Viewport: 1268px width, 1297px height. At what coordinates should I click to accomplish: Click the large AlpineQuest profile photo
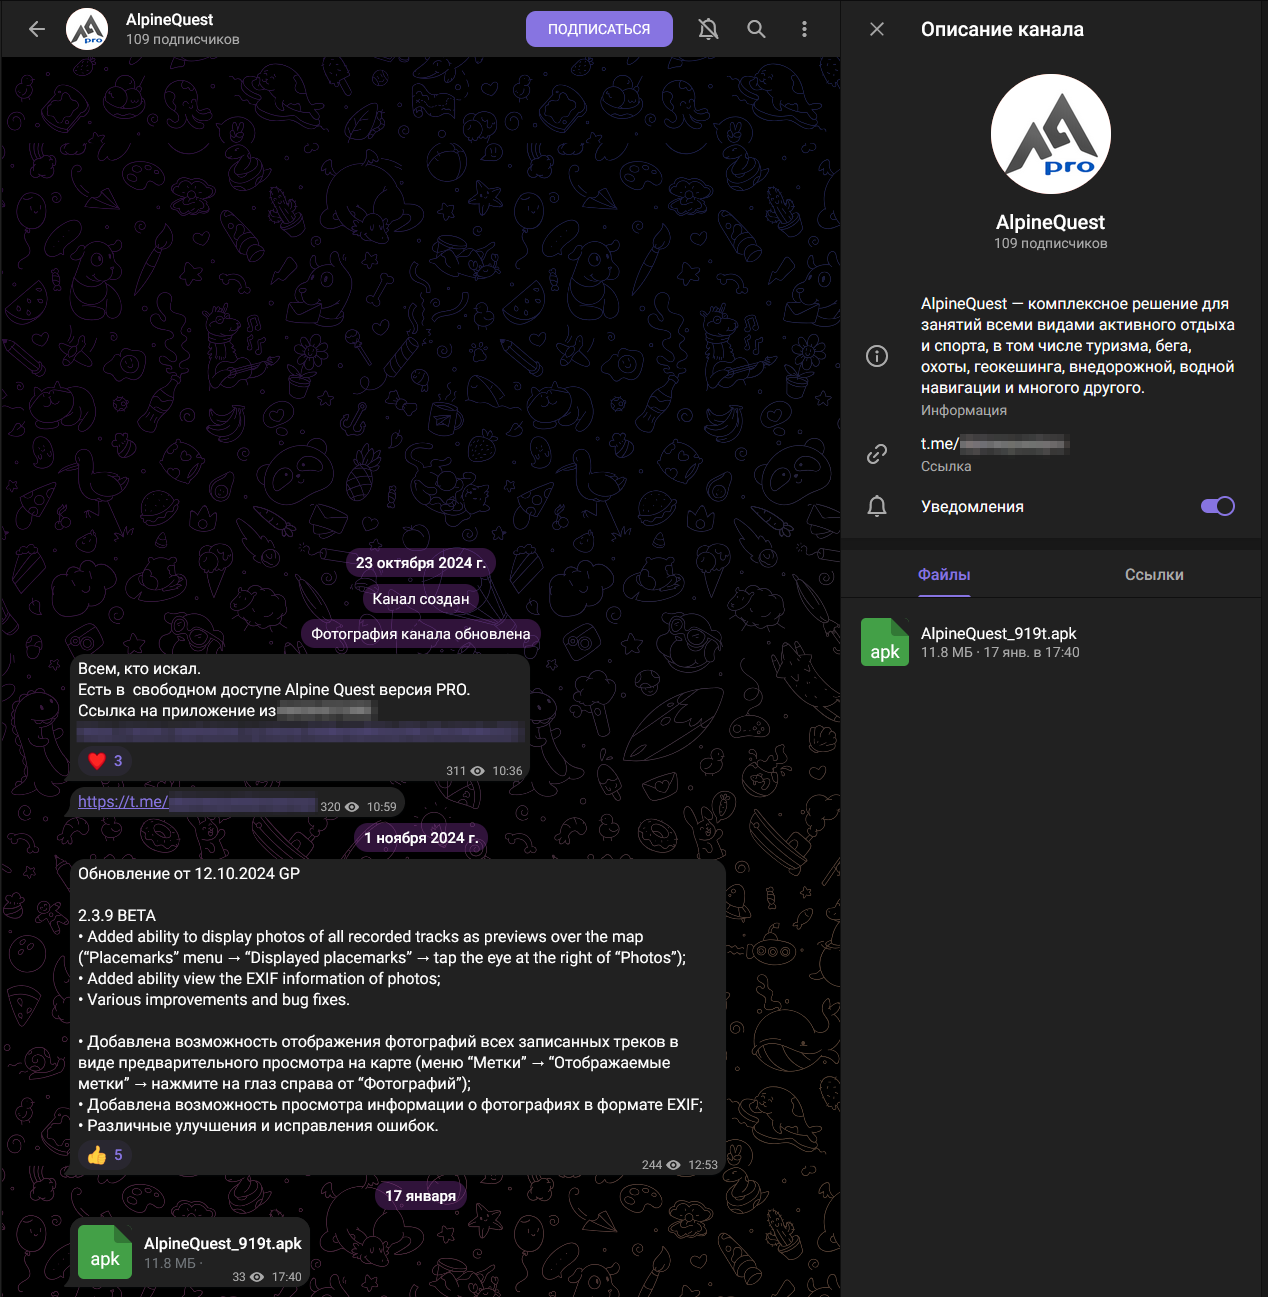(1050, 133)
